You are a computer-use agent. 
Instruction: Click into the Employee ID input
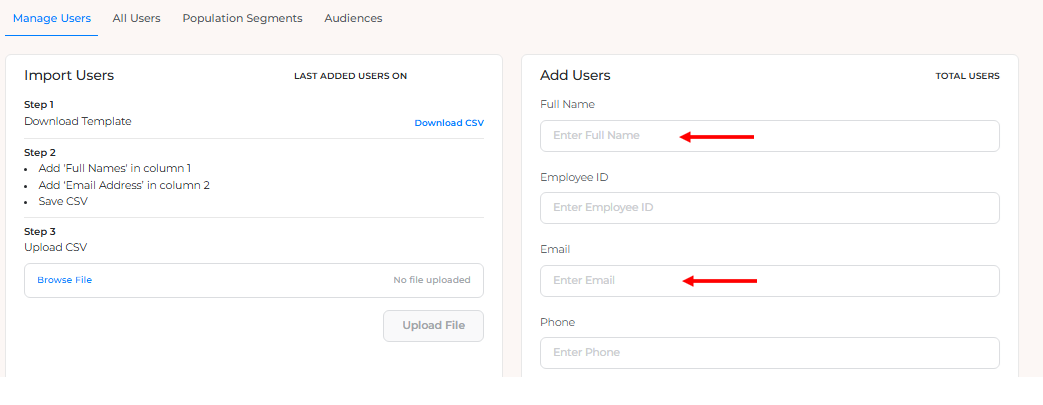click(x=769, y=208)
